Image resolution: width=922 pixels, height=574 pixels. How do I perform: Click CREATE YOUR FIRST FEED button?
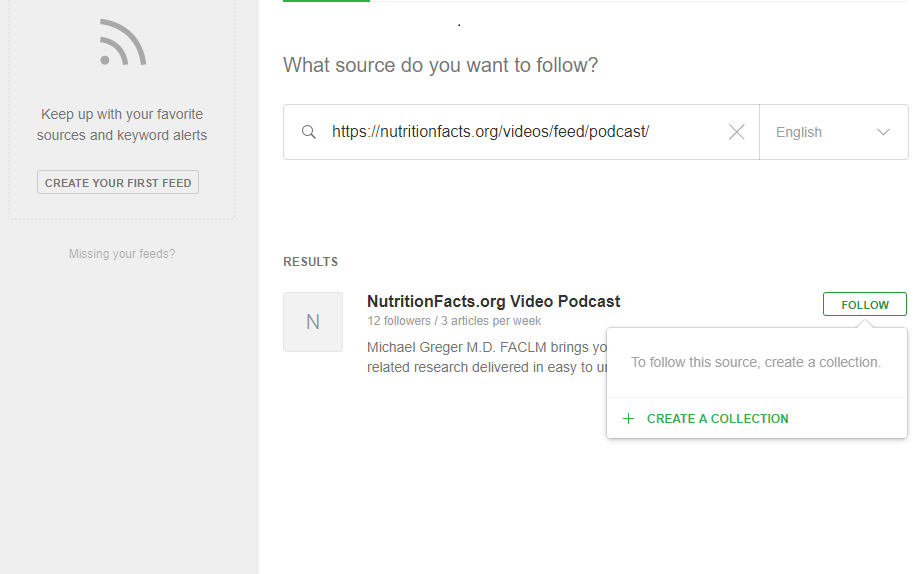[x=118, y=183]
